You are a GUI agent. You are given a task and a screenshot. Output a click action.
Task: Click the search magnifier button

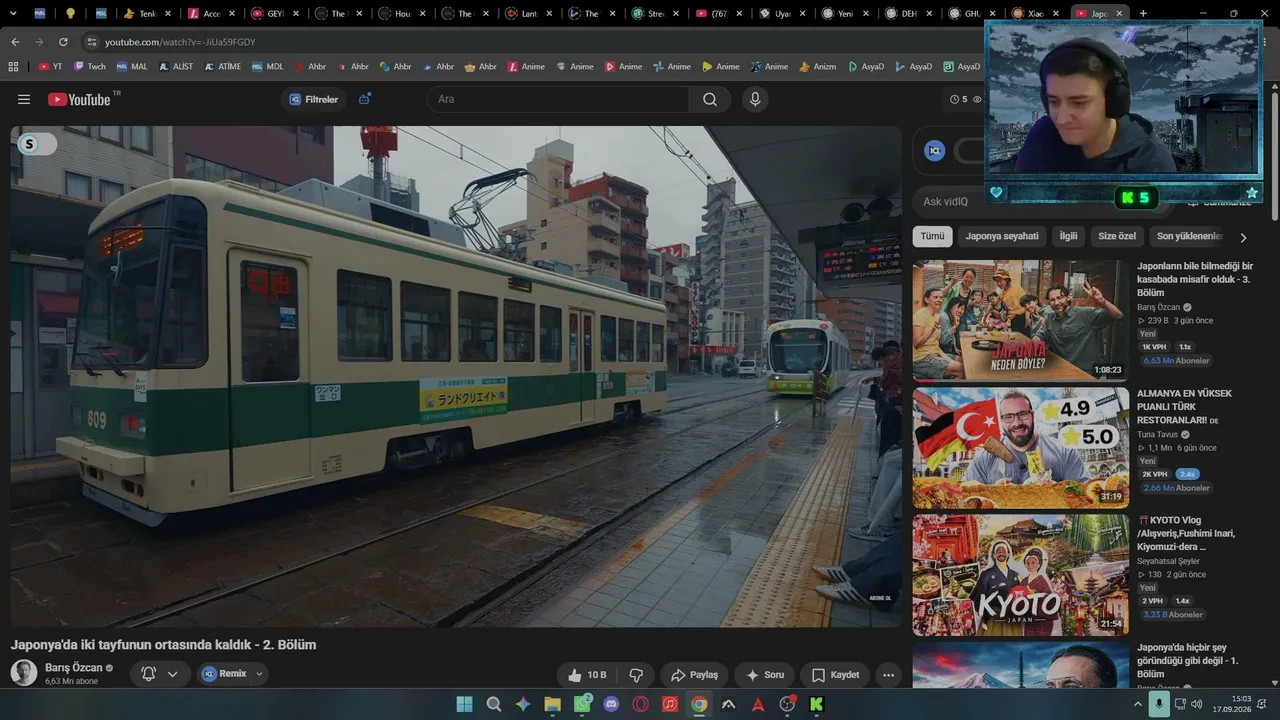click(x=710, y=99)
